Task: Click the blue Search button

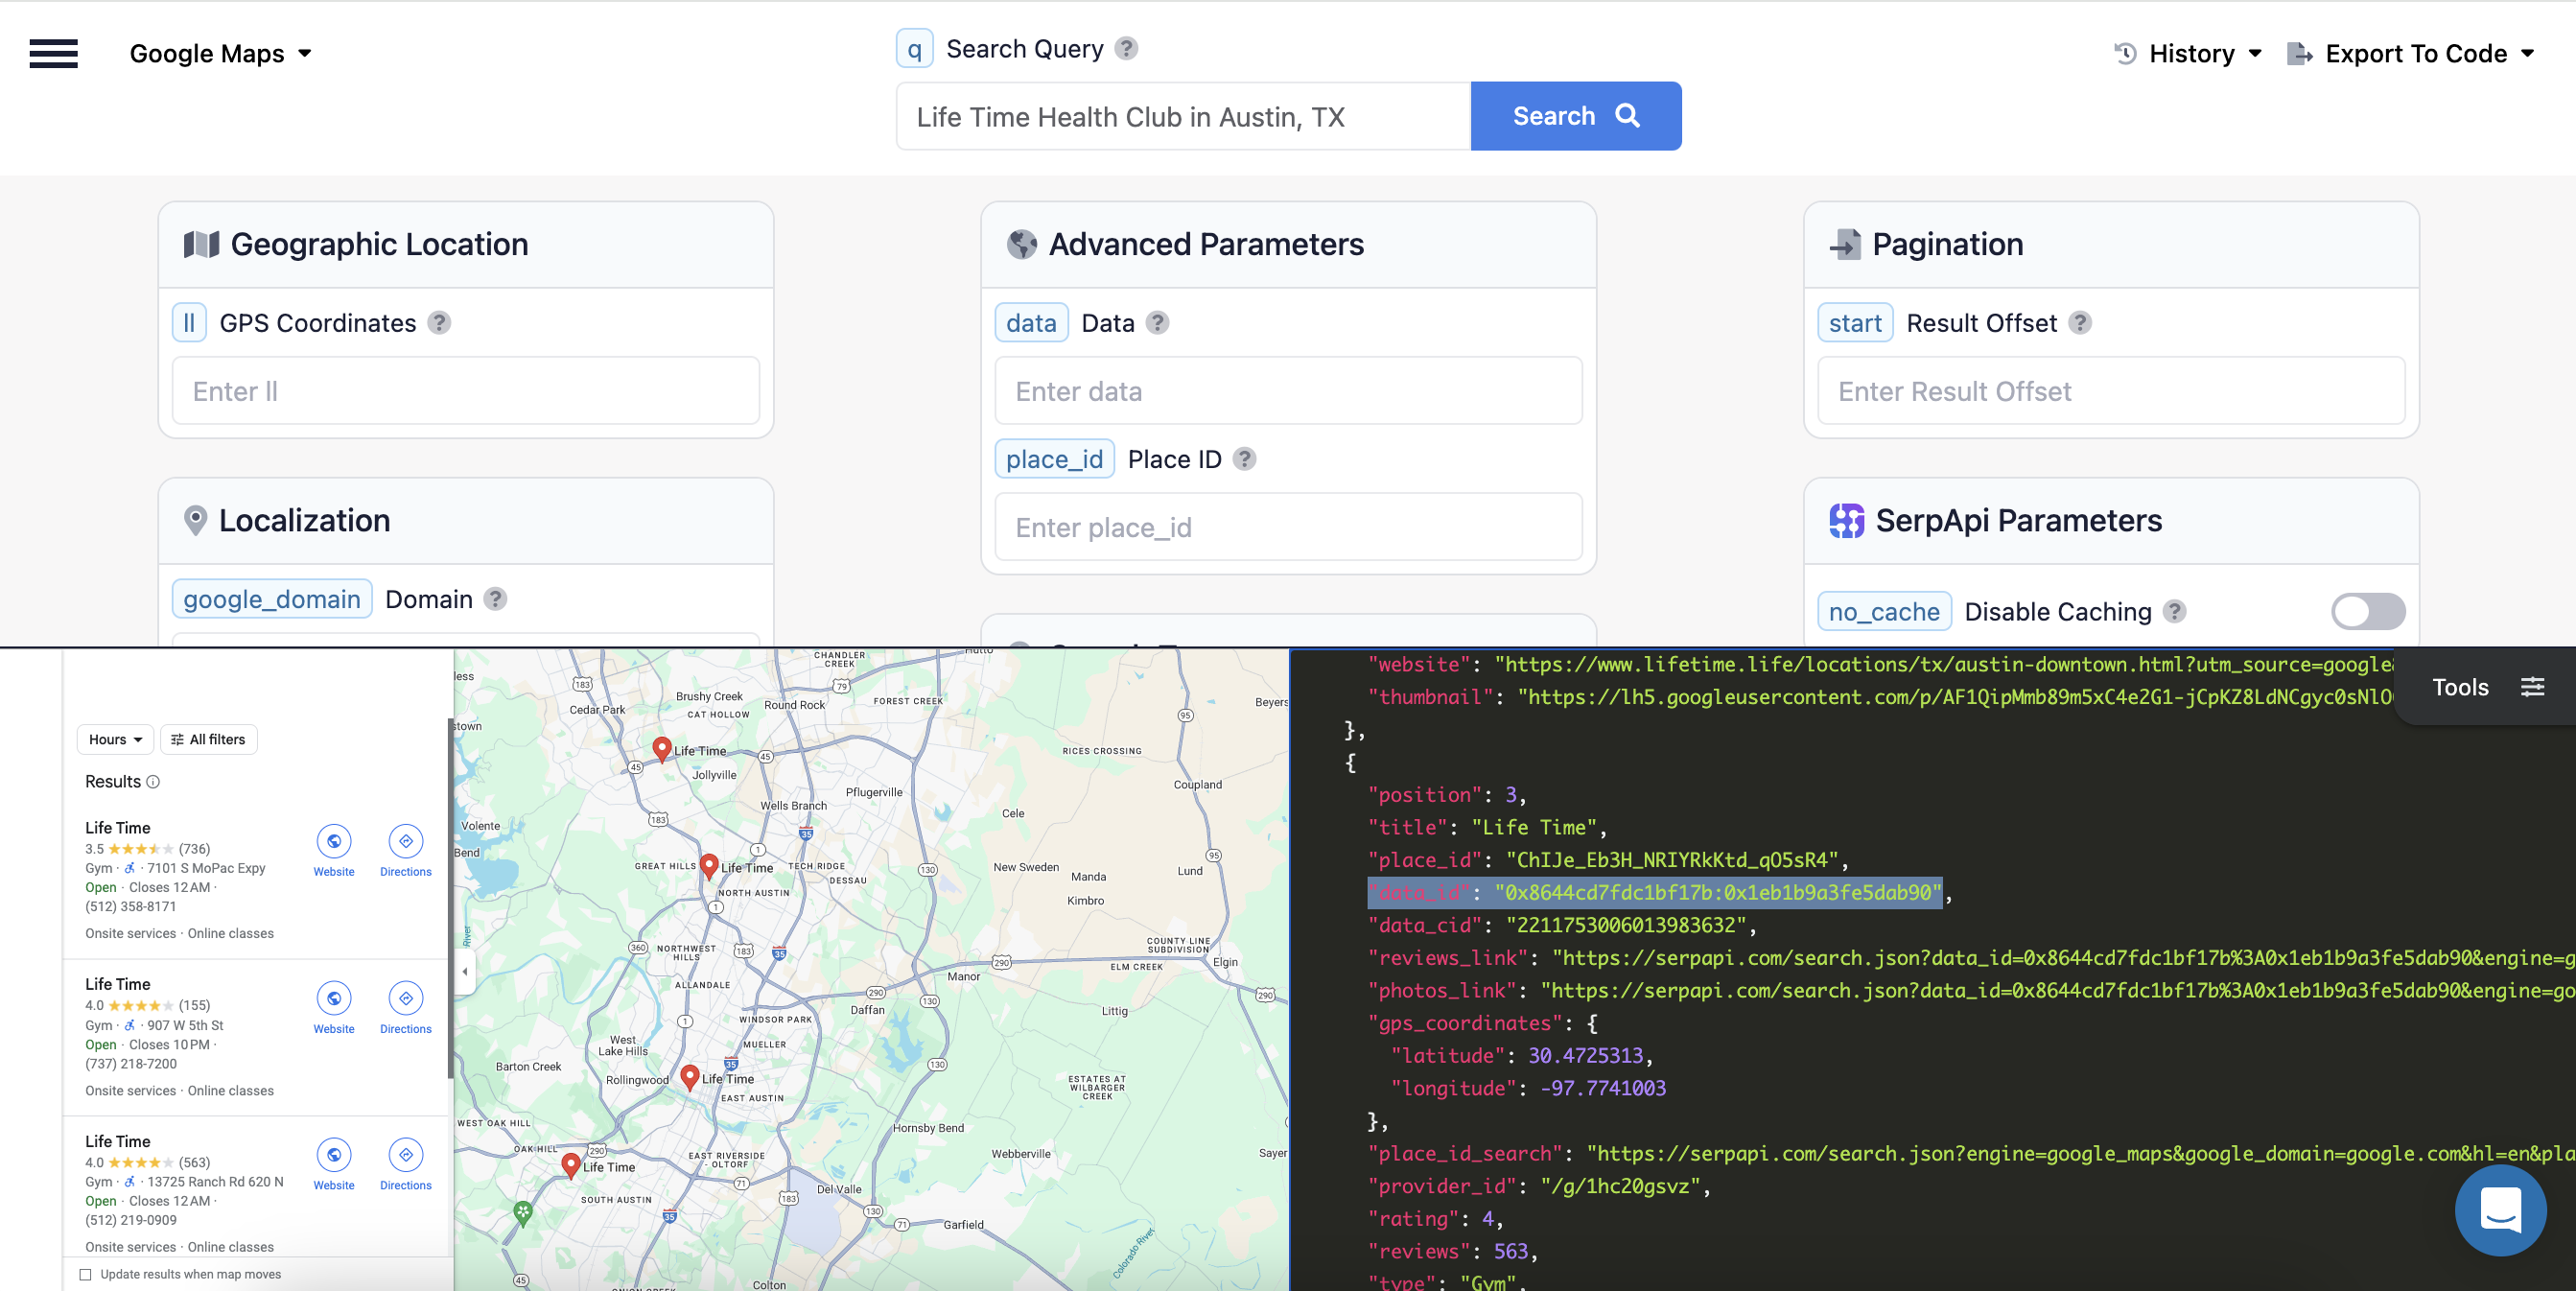Action: [1575, 116]
